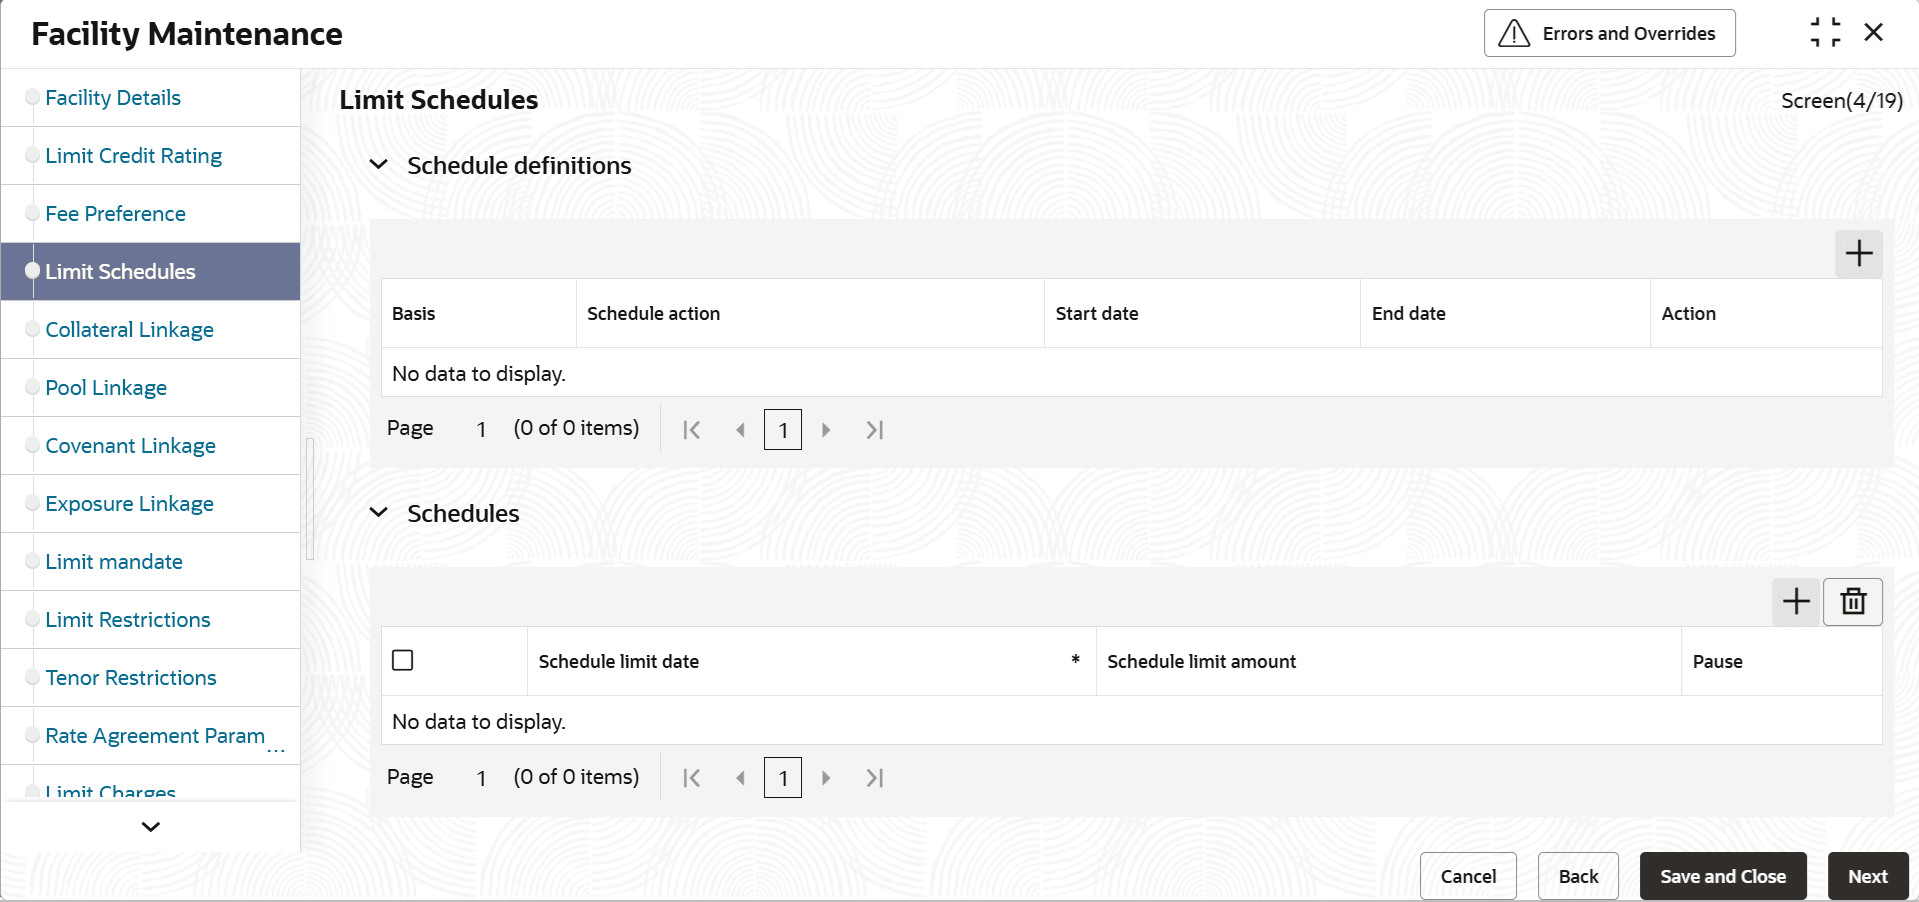Click the Next button
The height and width of the screenshot is (902, 1919).
1867,876
